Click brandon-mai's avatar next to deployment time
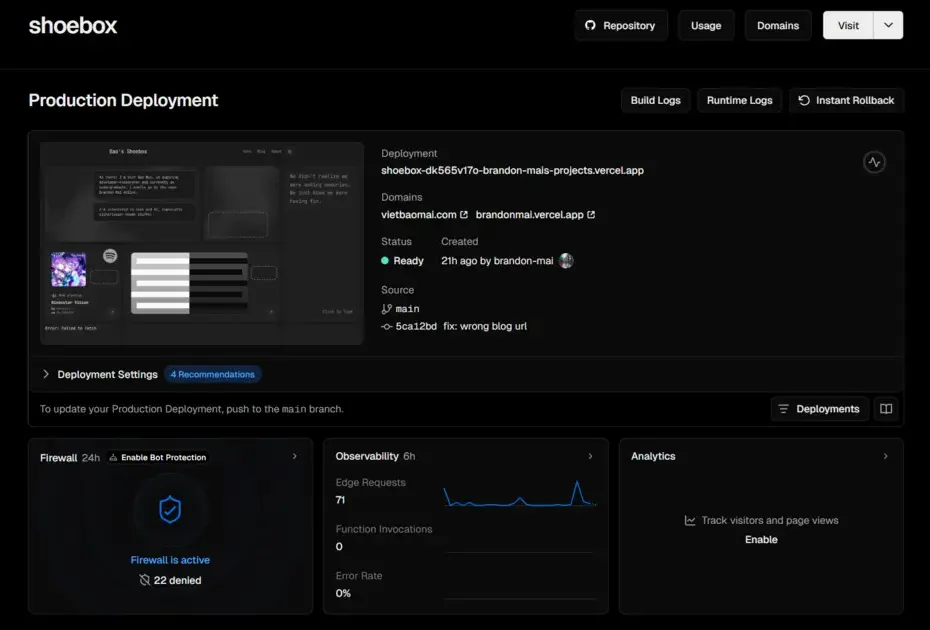Screen dimensions: 930x630 click(564, 260)
